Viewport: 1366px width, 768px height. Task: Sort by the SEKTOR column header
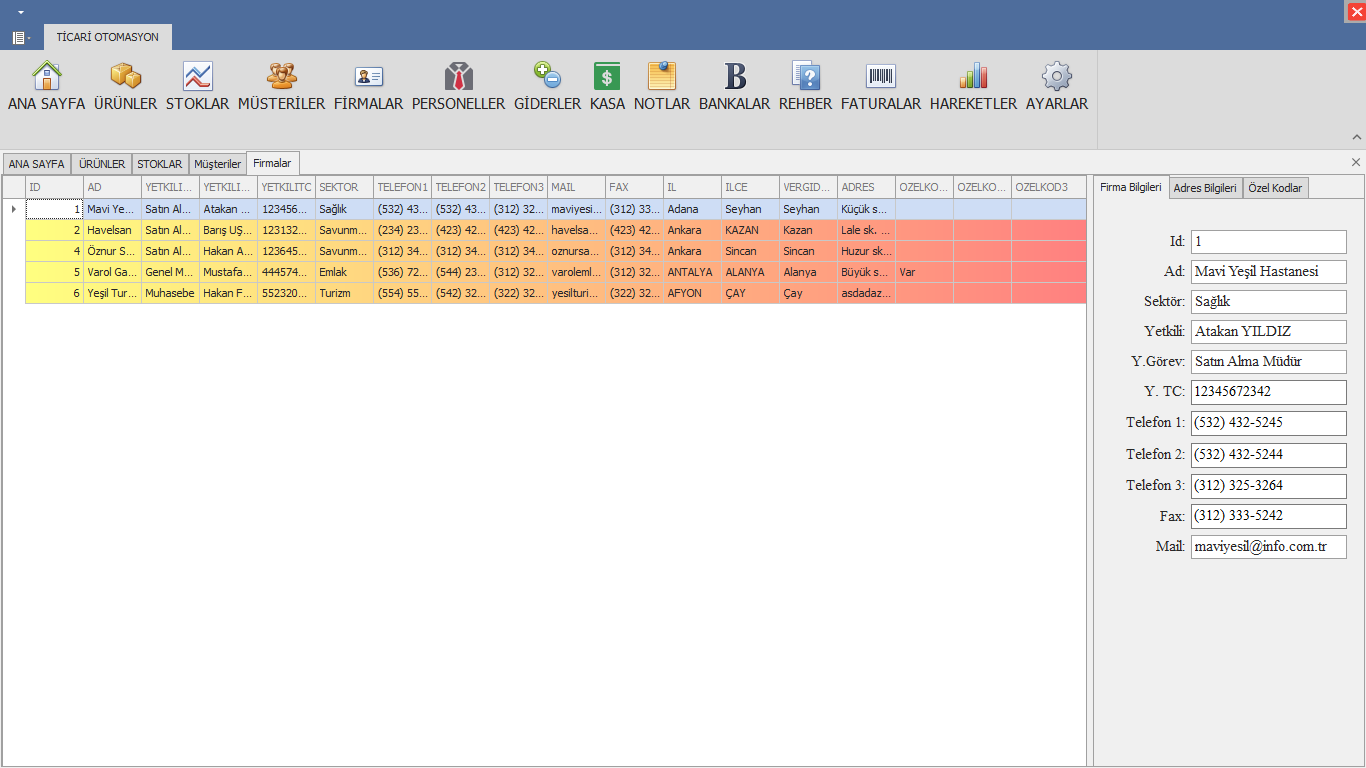(345, 187)
